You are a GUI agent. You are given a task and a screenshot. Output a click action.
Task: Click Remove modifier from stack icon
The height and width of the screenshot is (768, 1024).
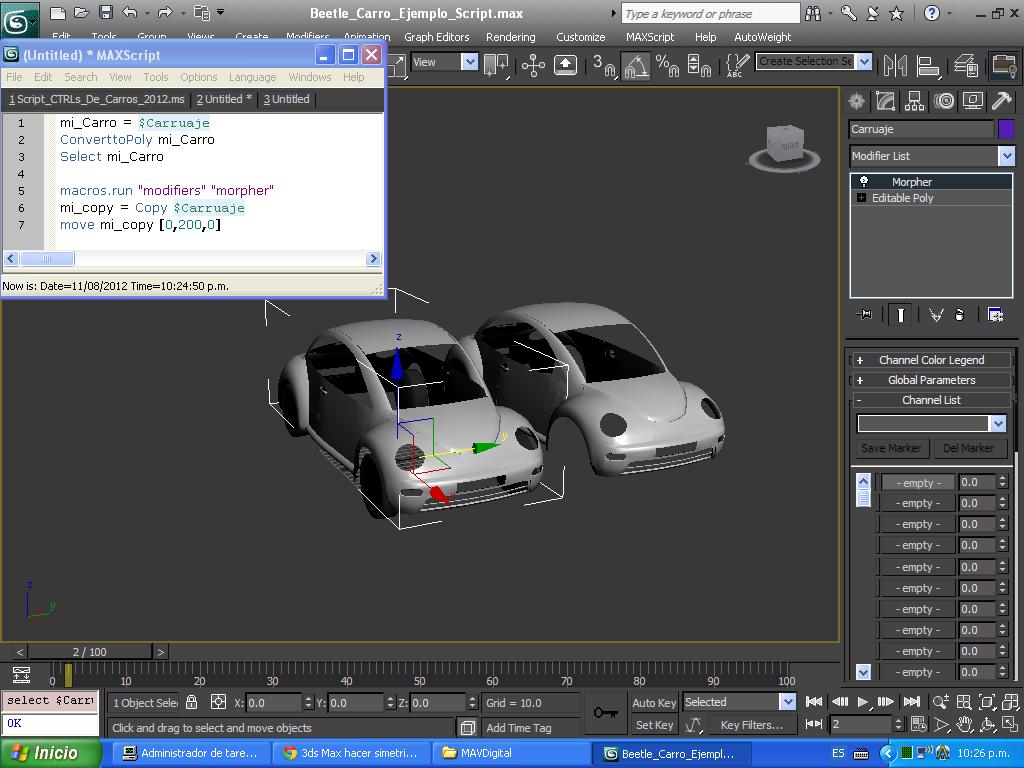[960, 314]
